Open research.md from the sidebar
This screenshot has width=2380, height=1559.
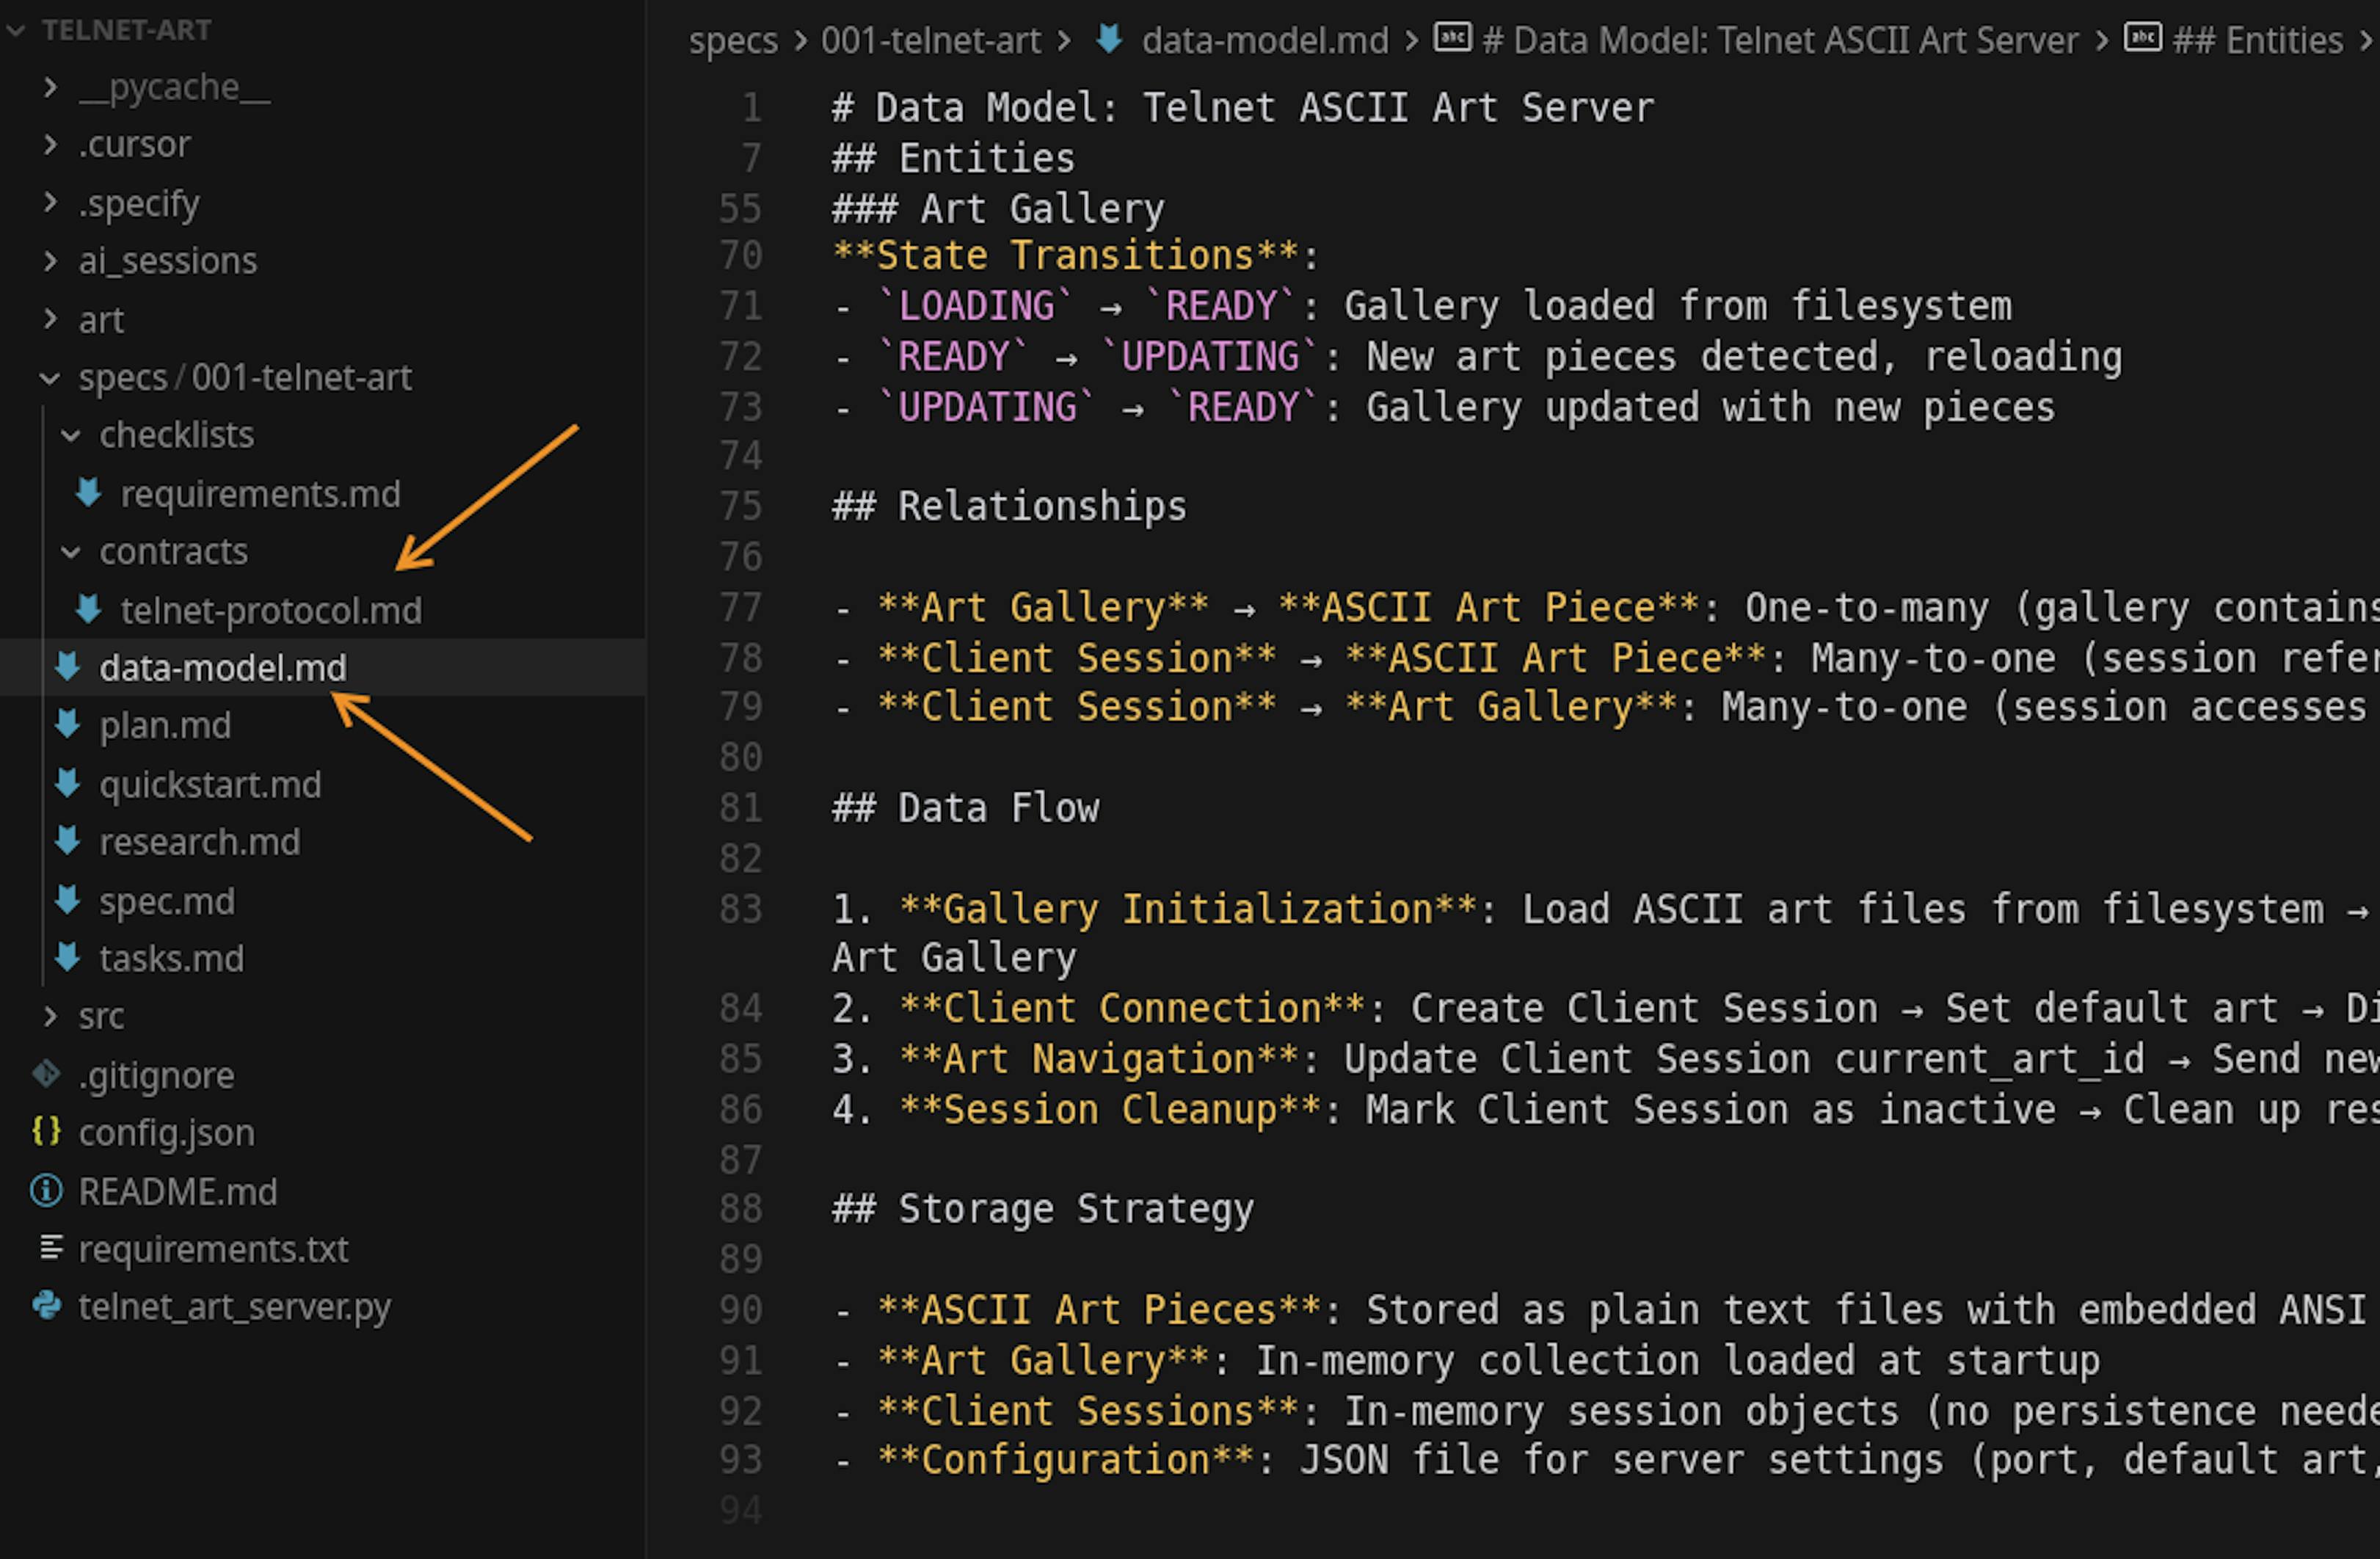pos(200,841)
